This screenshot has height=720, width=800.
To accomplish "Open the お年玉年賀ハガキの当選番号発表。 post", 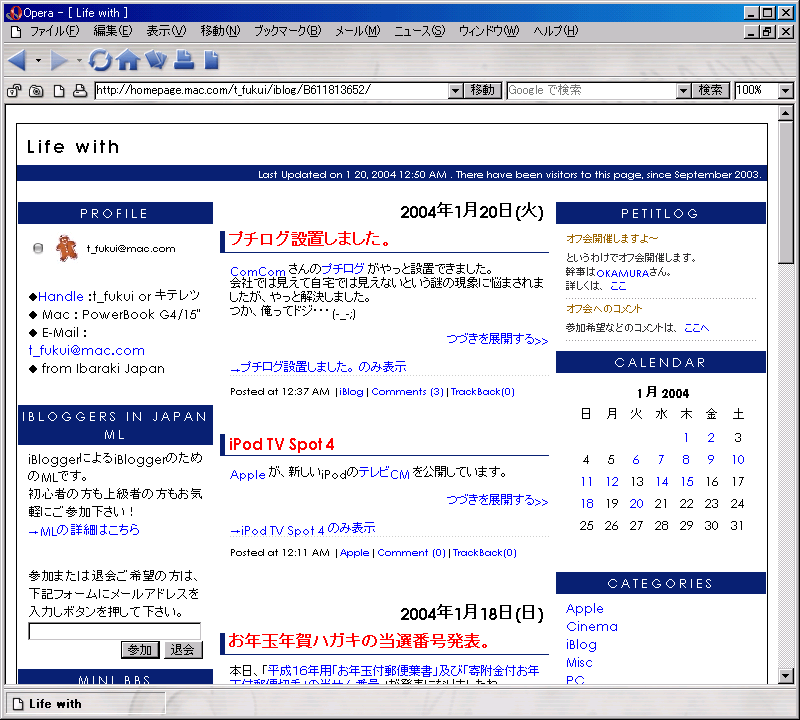I will pyautogui.click(x=359, y=641).
